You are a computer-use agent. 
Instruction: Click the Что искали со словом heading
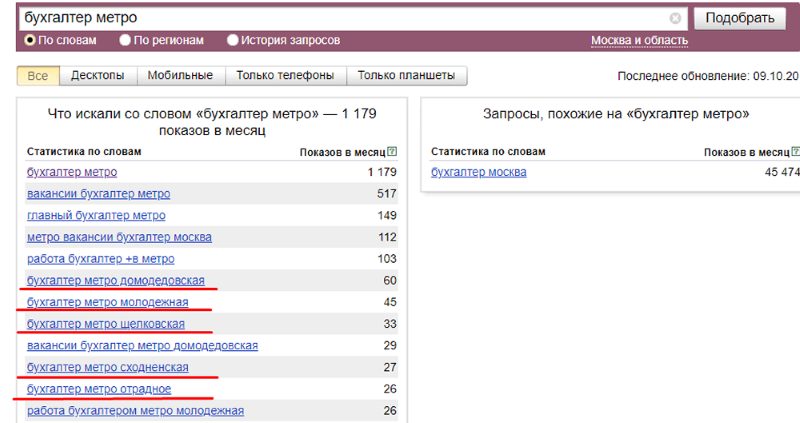[212, 121]
